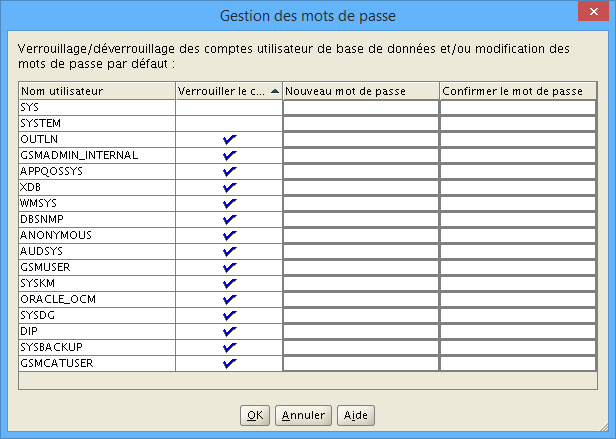
Task: Click the Annuler button
Action: coord(303,415)
